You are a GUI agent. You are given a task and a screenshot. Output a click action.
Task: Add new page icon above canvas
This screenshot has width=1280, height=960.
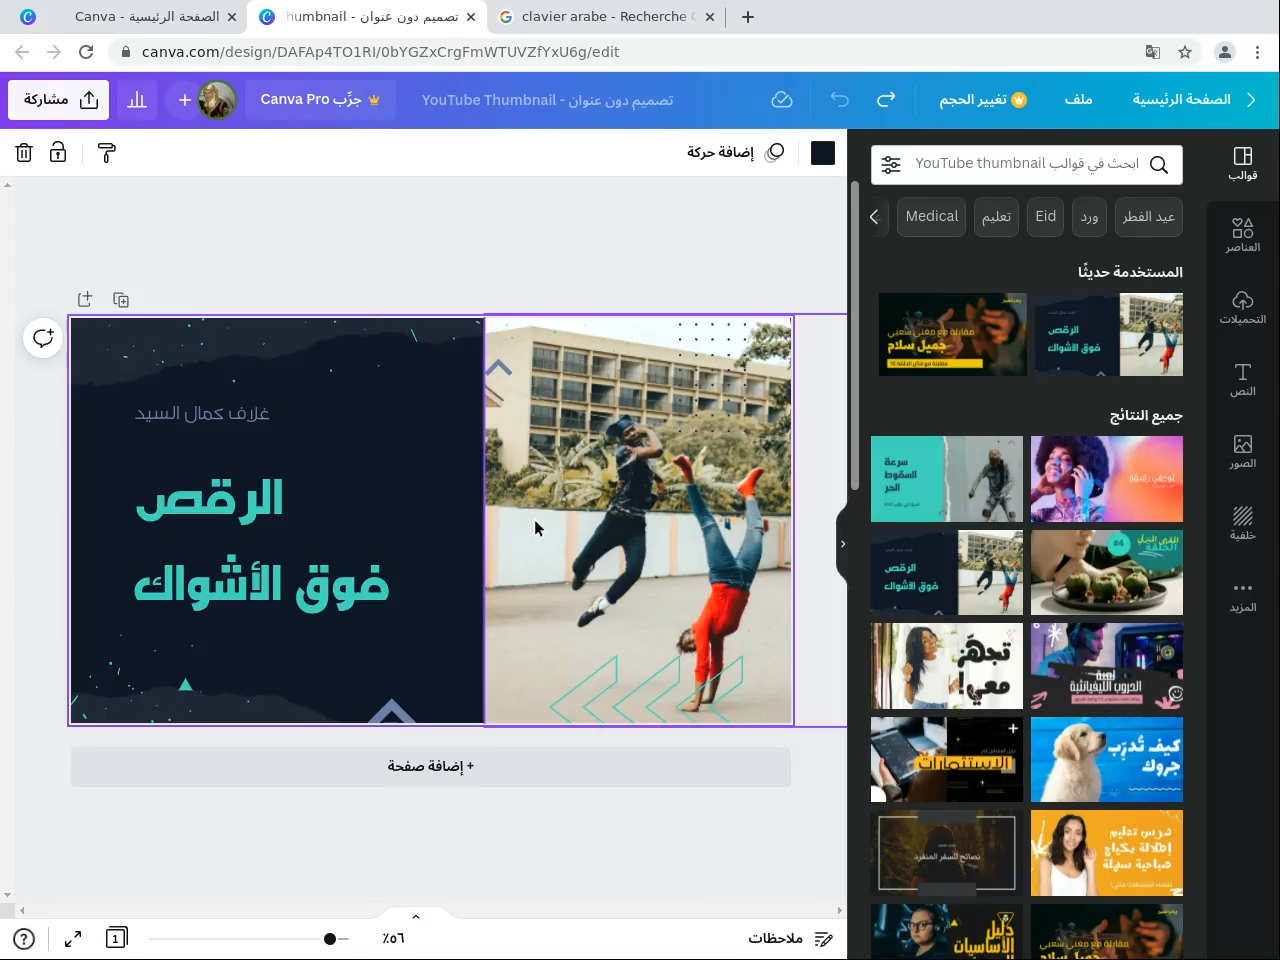tap(85, 300)
